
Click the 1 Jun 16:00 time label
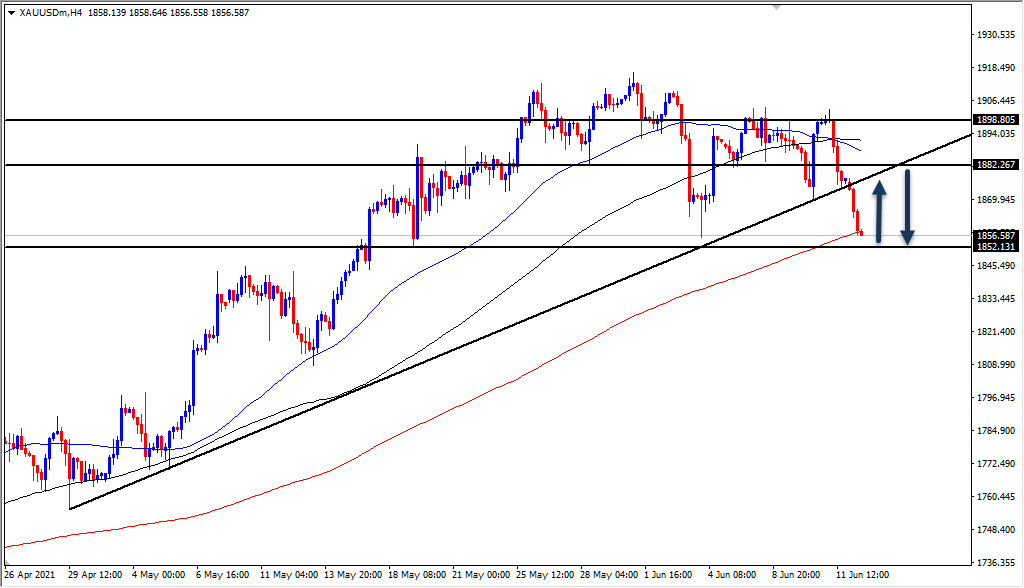click(669, 575)
